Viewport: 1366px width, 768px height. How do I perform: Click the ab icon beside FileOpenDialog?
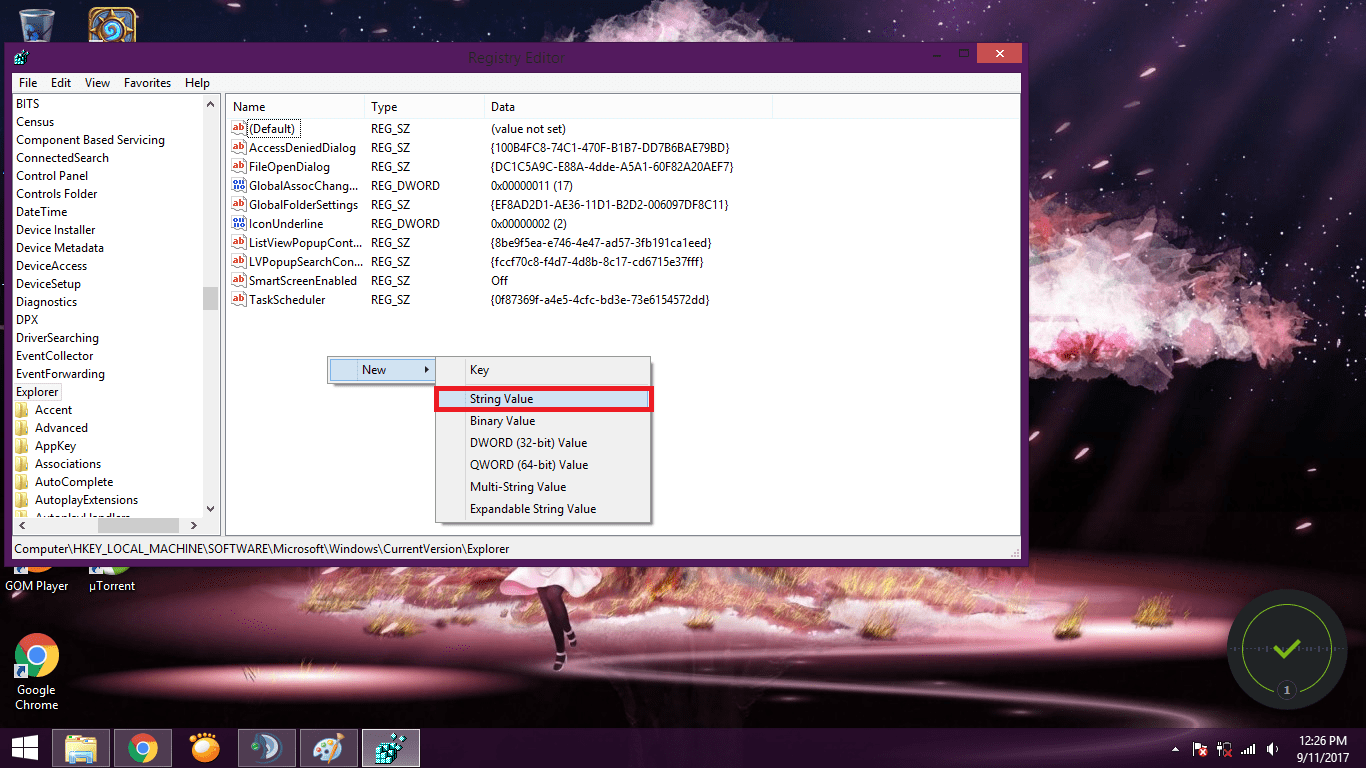[239, 166]
